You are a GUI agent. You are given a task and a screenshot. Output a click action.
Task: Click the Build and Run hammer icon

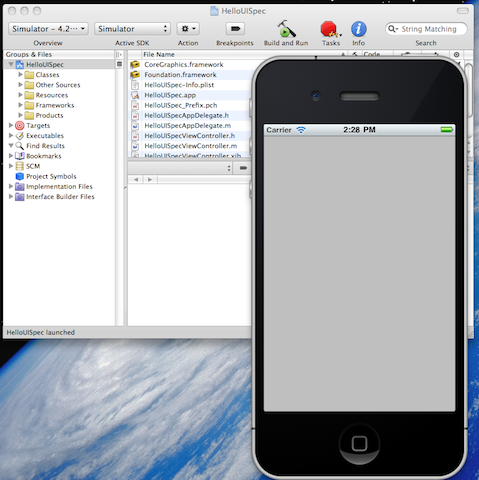(286, 29)
